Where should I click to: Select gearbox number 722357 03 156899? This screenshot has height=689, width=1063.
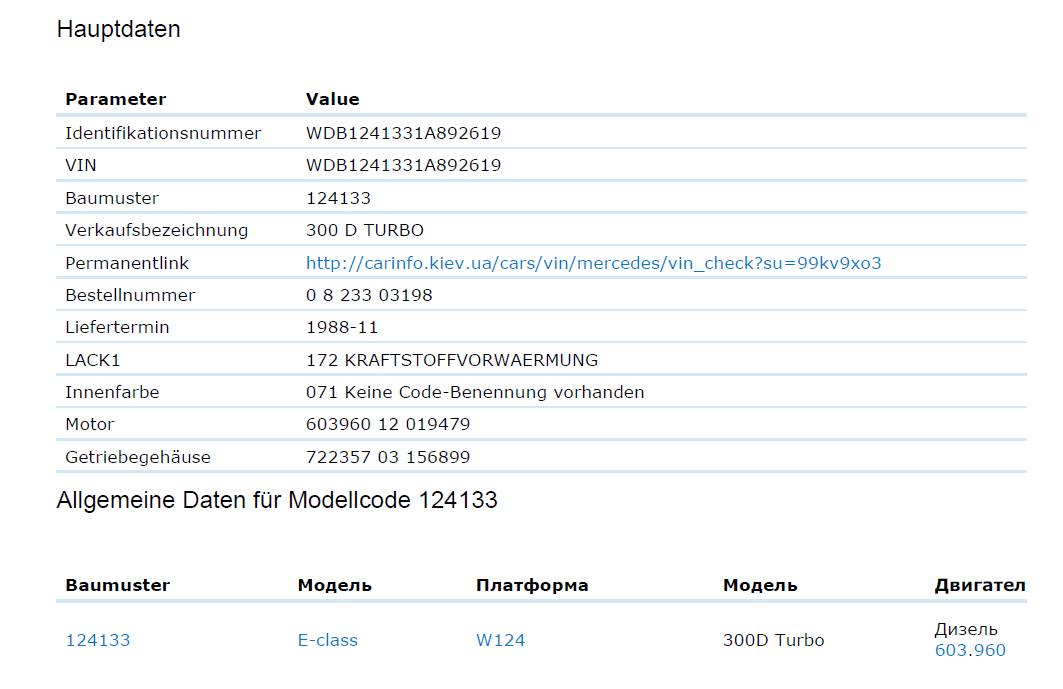[388, 457]
